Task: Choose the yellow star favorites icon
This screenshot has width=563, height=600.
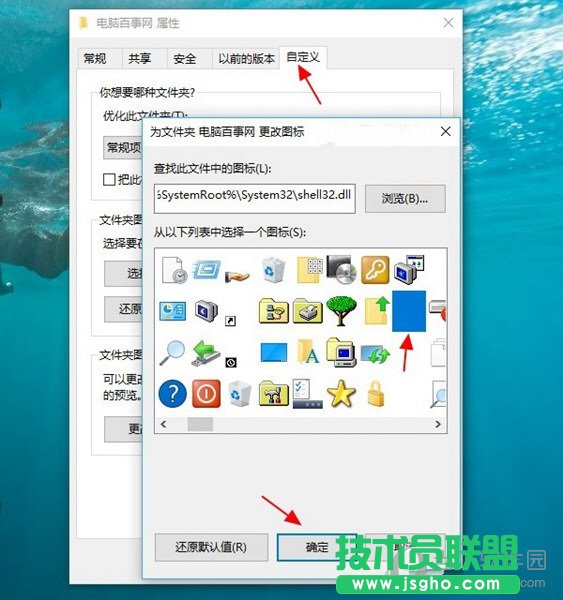Action: [x=341, y=393]
